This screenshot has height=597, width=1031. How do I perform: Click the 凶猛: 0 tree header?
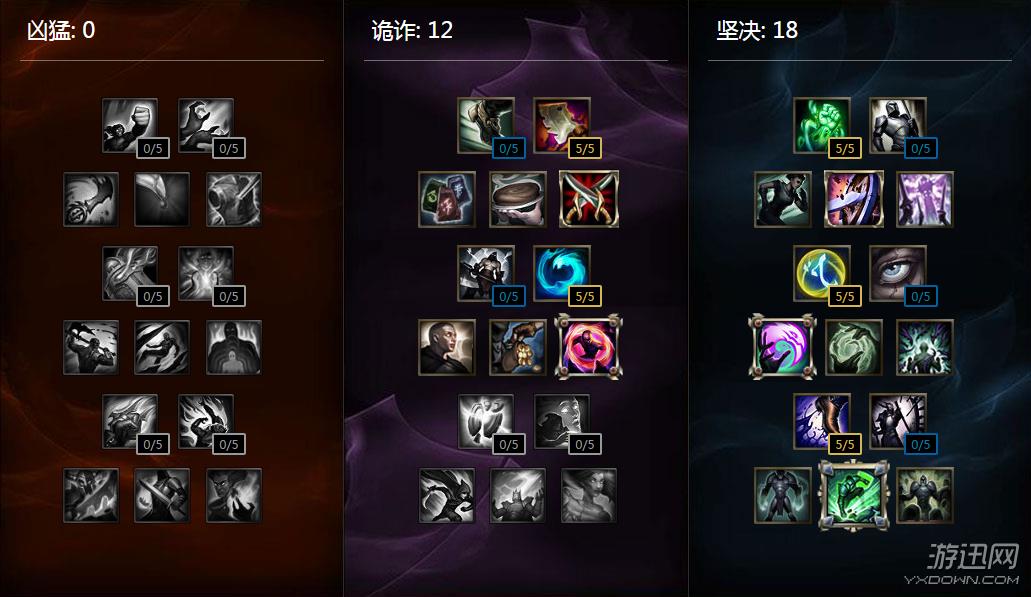point(60,30)
